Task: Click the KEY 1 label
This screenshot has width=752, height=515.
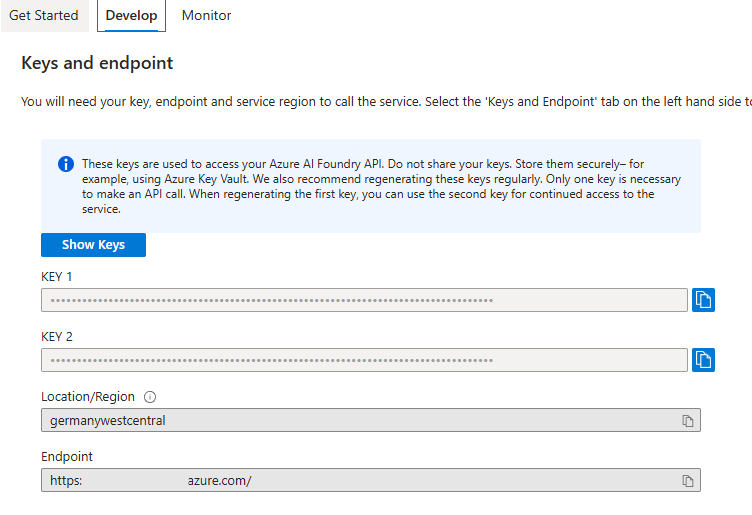Action: tap(57, 276)
